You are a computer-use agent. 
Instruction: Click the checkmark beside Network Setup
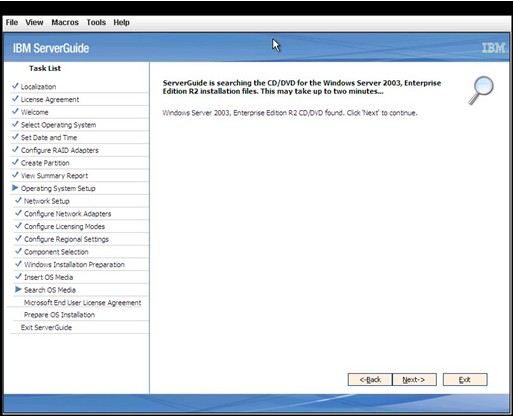point(18,200)
